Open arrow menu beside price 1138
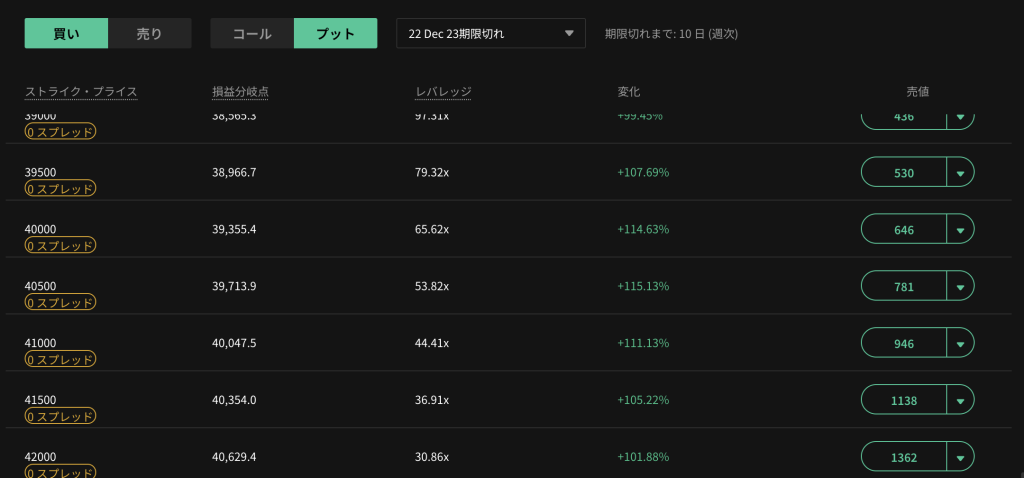The image size is (1024, 478). pos(960,401)
